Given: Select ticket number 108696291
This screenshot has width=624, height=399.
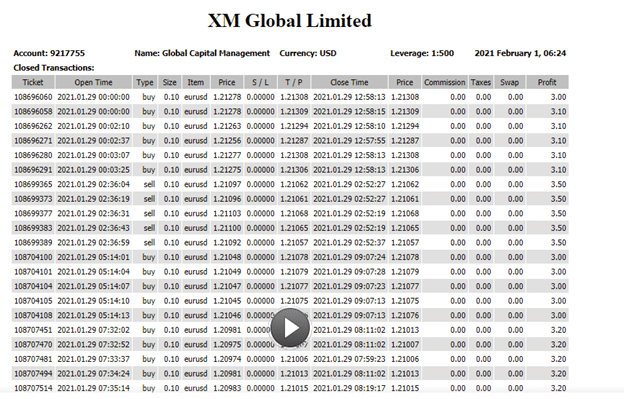Looking at the screenshot, I should pos(33,170).
